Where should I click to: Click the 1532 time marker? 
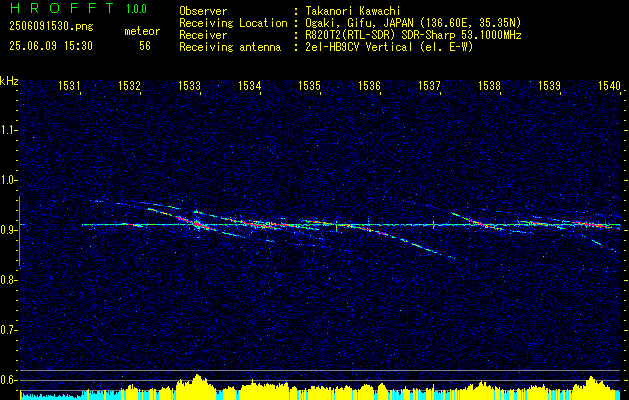pyautogui.click(x=129, y=85)
